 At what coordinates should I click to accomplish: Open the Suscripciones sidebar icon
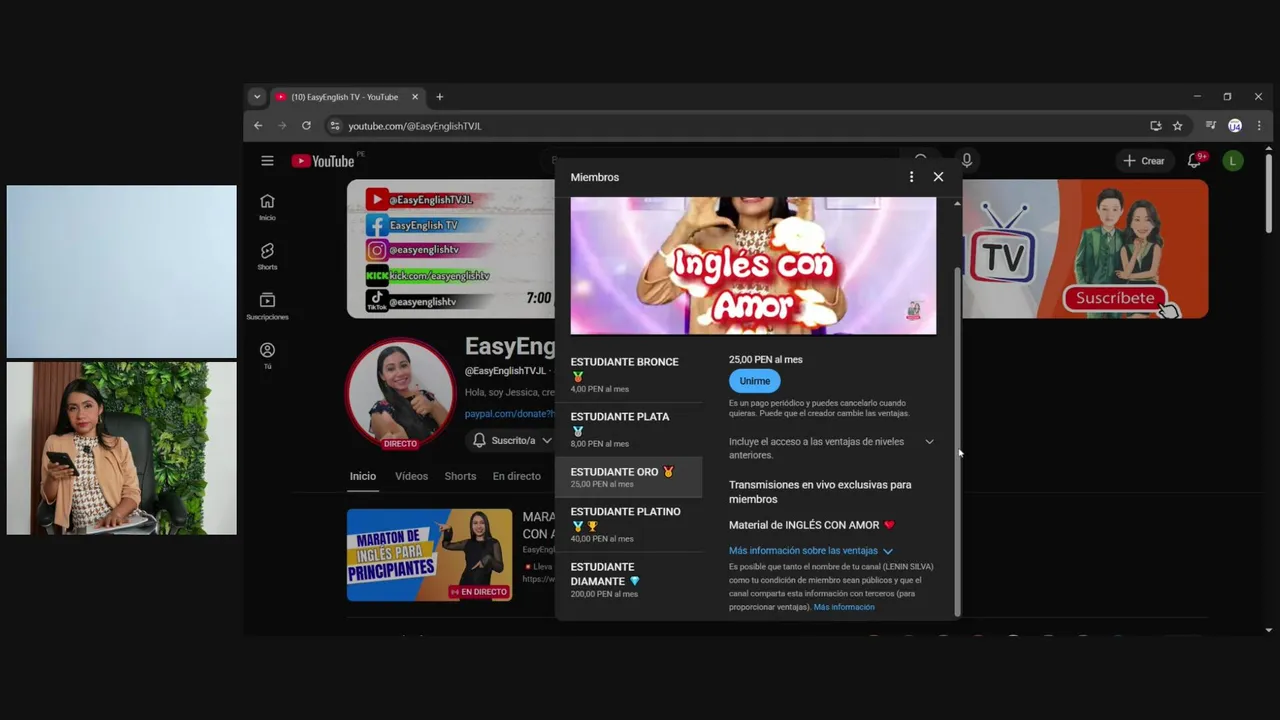(x=267, y=306)
